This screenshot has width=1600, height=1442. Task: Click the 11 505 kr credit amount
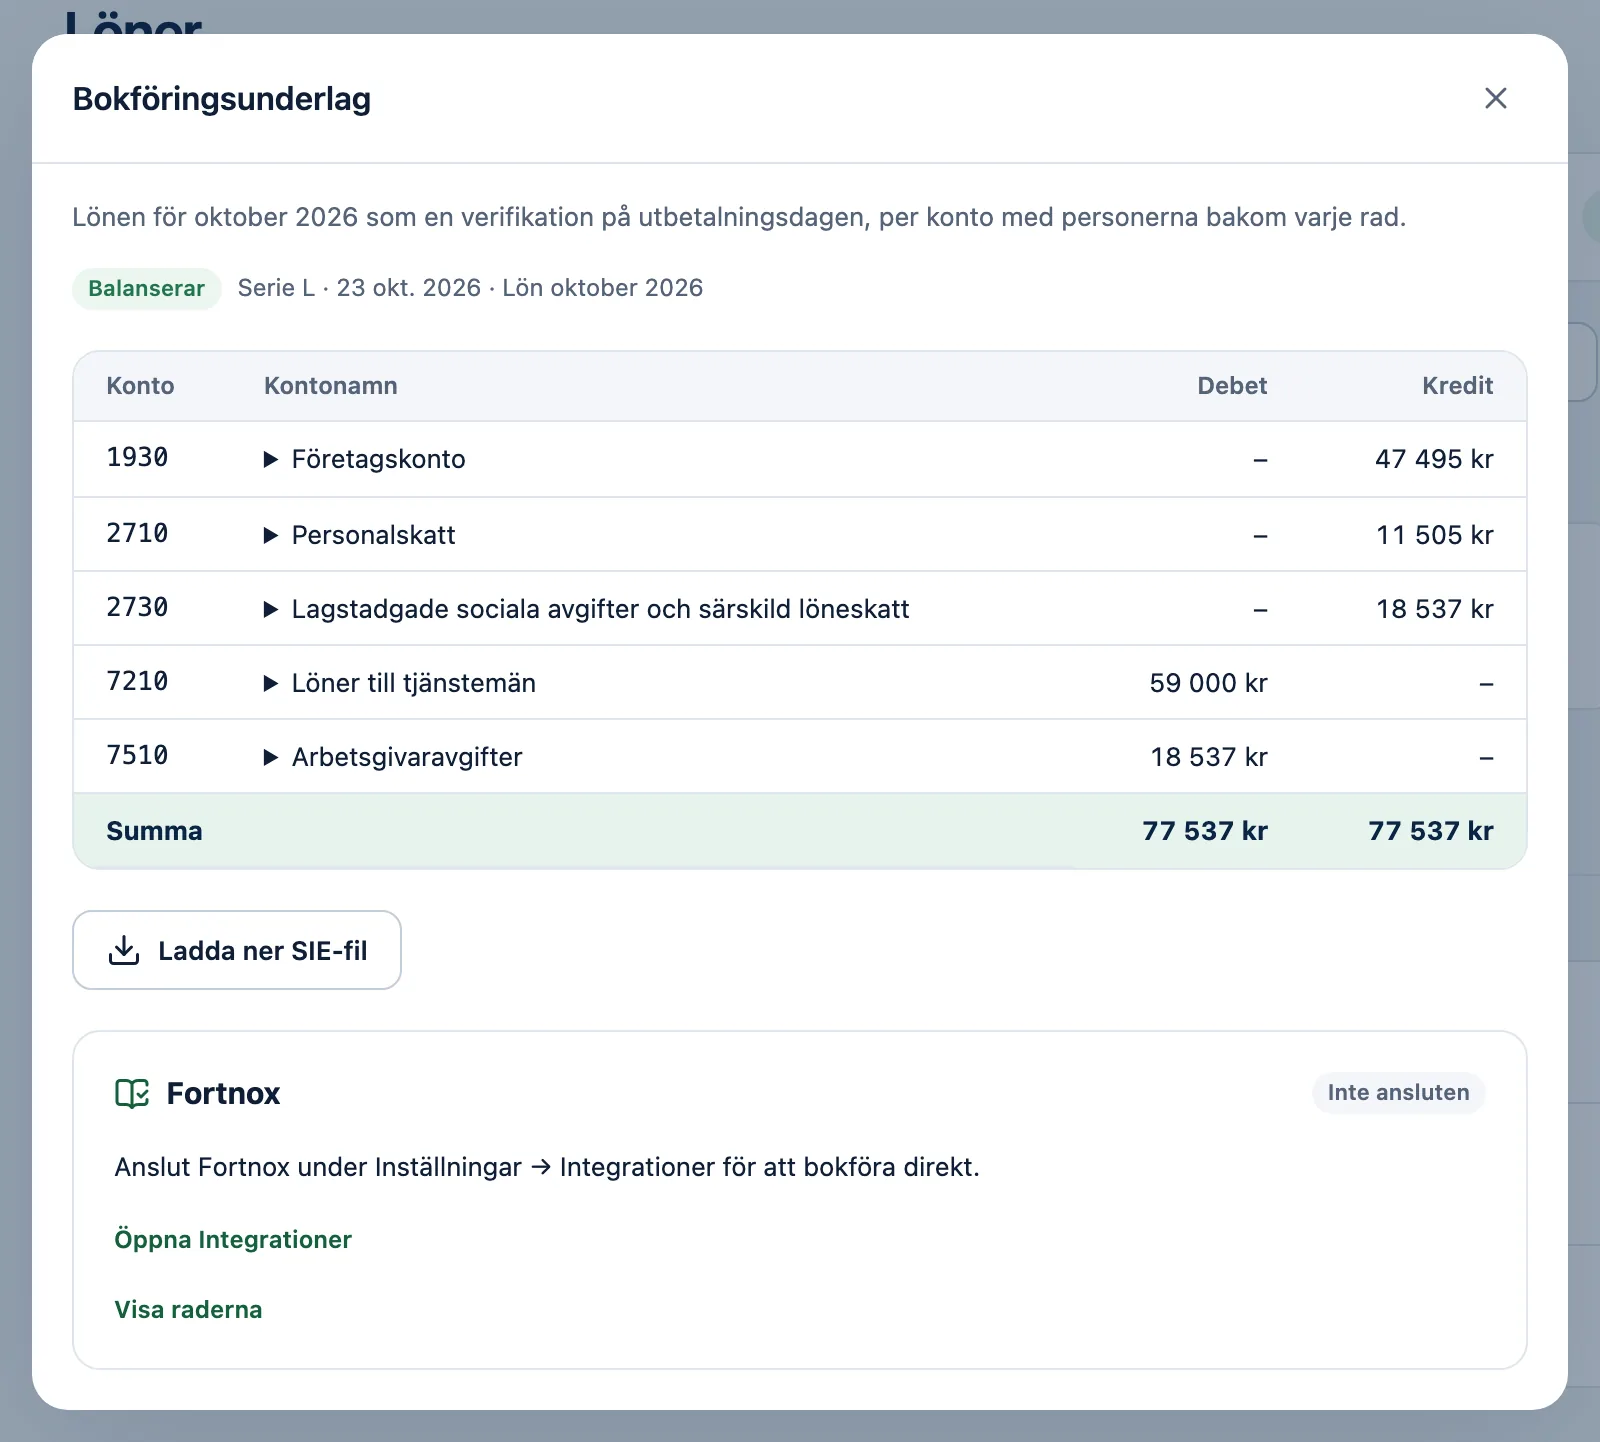[x=1434, y=535]
